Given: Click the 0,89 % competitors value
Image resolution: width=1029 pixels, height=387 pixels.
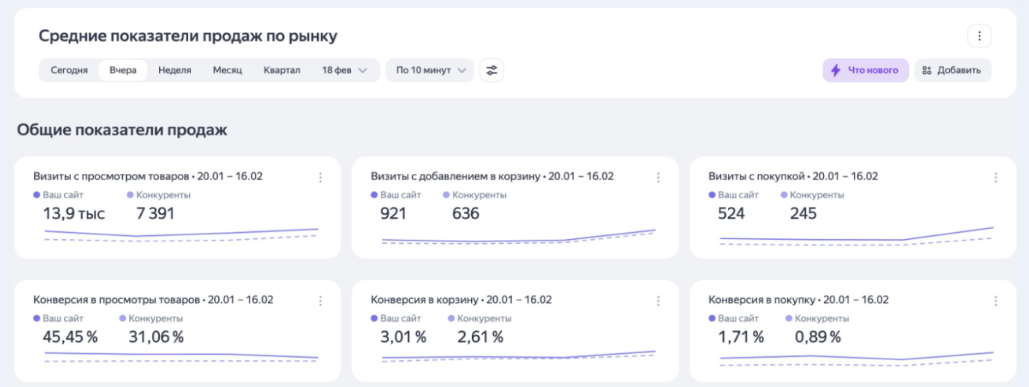Looking at the screenshot, I should click(818, 337).
